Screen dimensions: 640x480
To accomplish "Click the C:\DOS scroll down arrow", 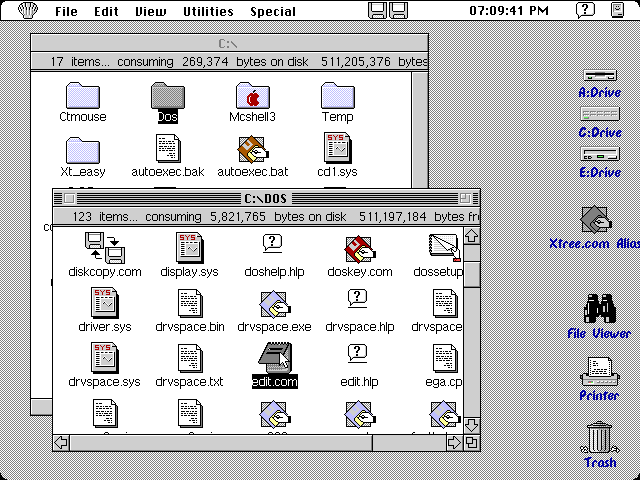I will 472,425.
